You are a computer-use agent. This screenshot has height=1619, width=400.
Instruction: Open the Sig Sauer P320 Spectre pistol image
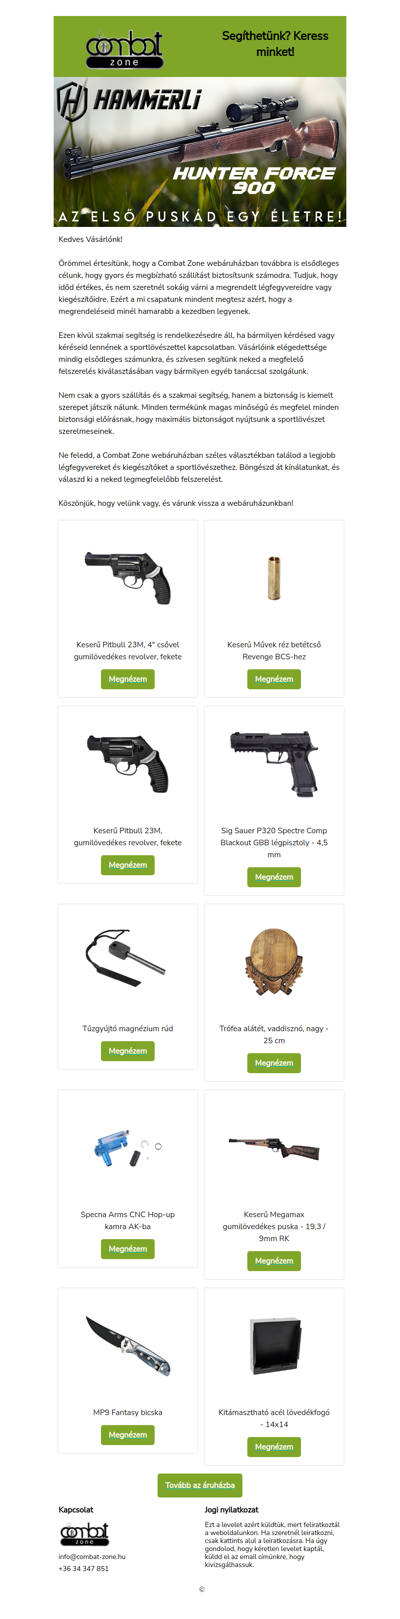point(274,763)
